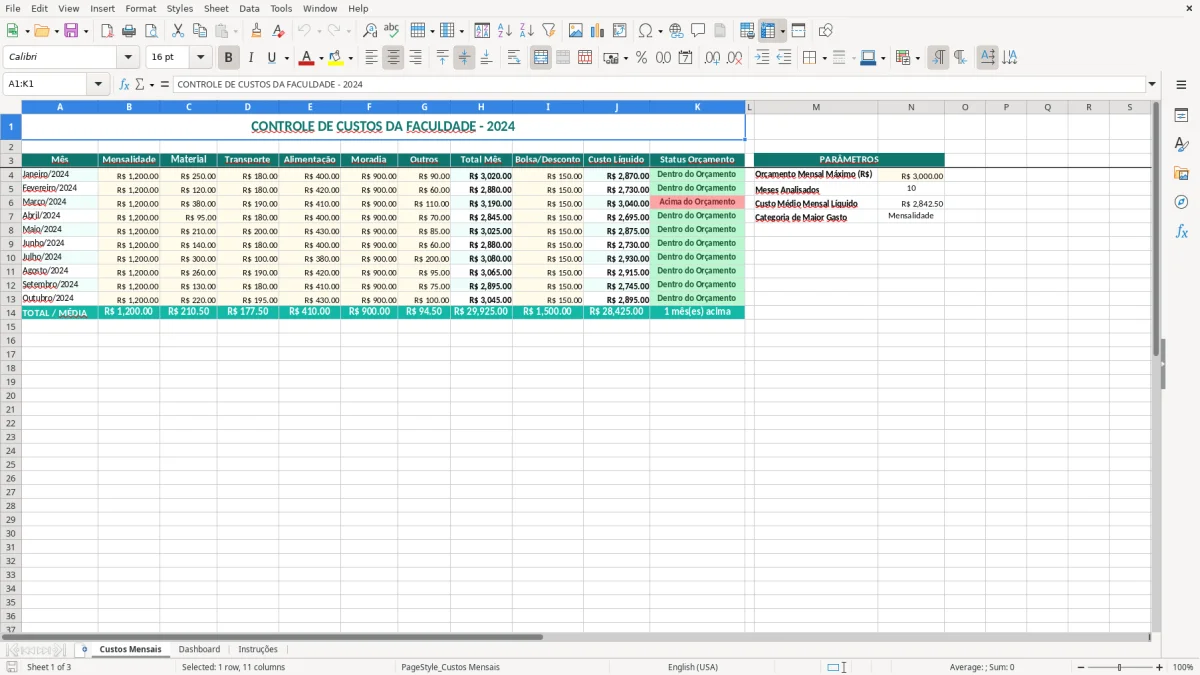Open sidebar Gallery panel
The width and height of the screenshot is (1200, 675).
[x=1181, y=173]
